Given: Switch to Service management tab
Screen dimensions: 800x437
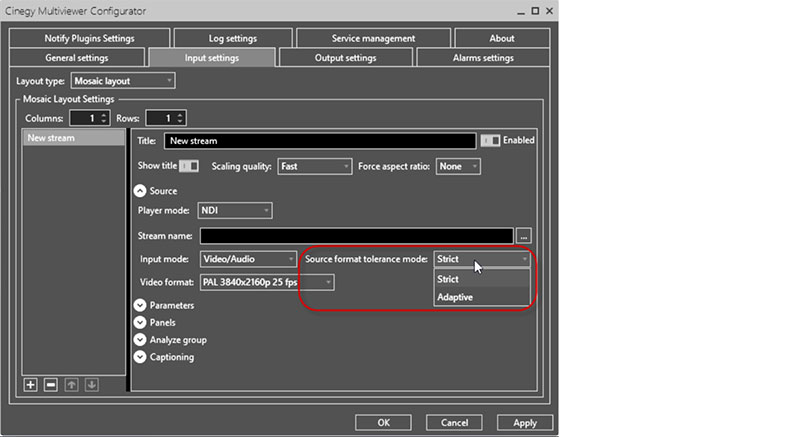Looking at the screenshot, I should coord(373,38).
